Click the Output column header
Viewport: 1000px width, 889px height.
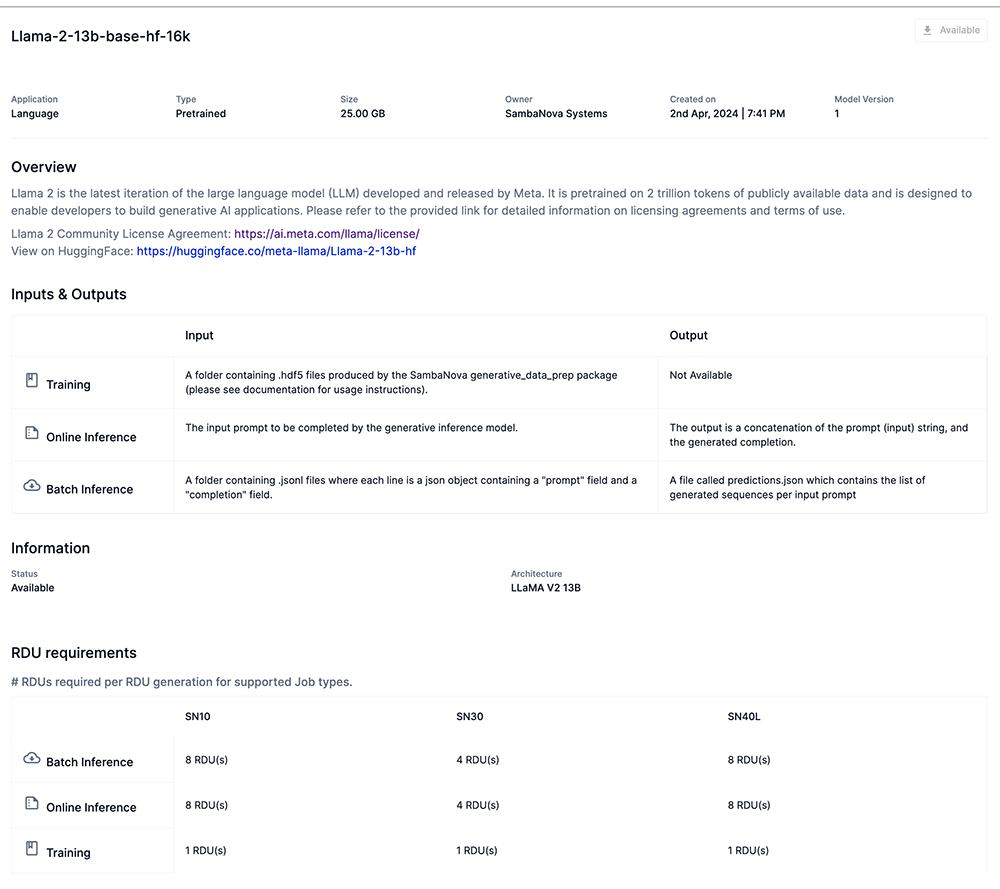point(688,336)
